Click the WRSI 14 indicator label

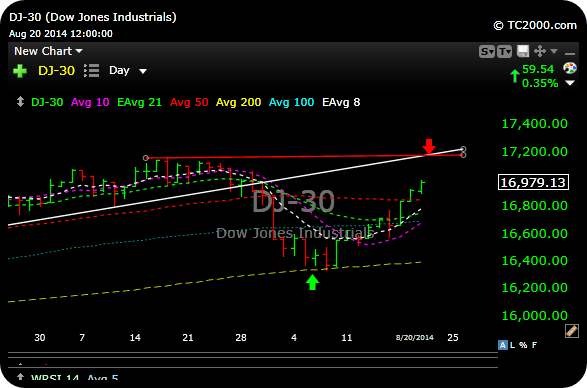55,377
